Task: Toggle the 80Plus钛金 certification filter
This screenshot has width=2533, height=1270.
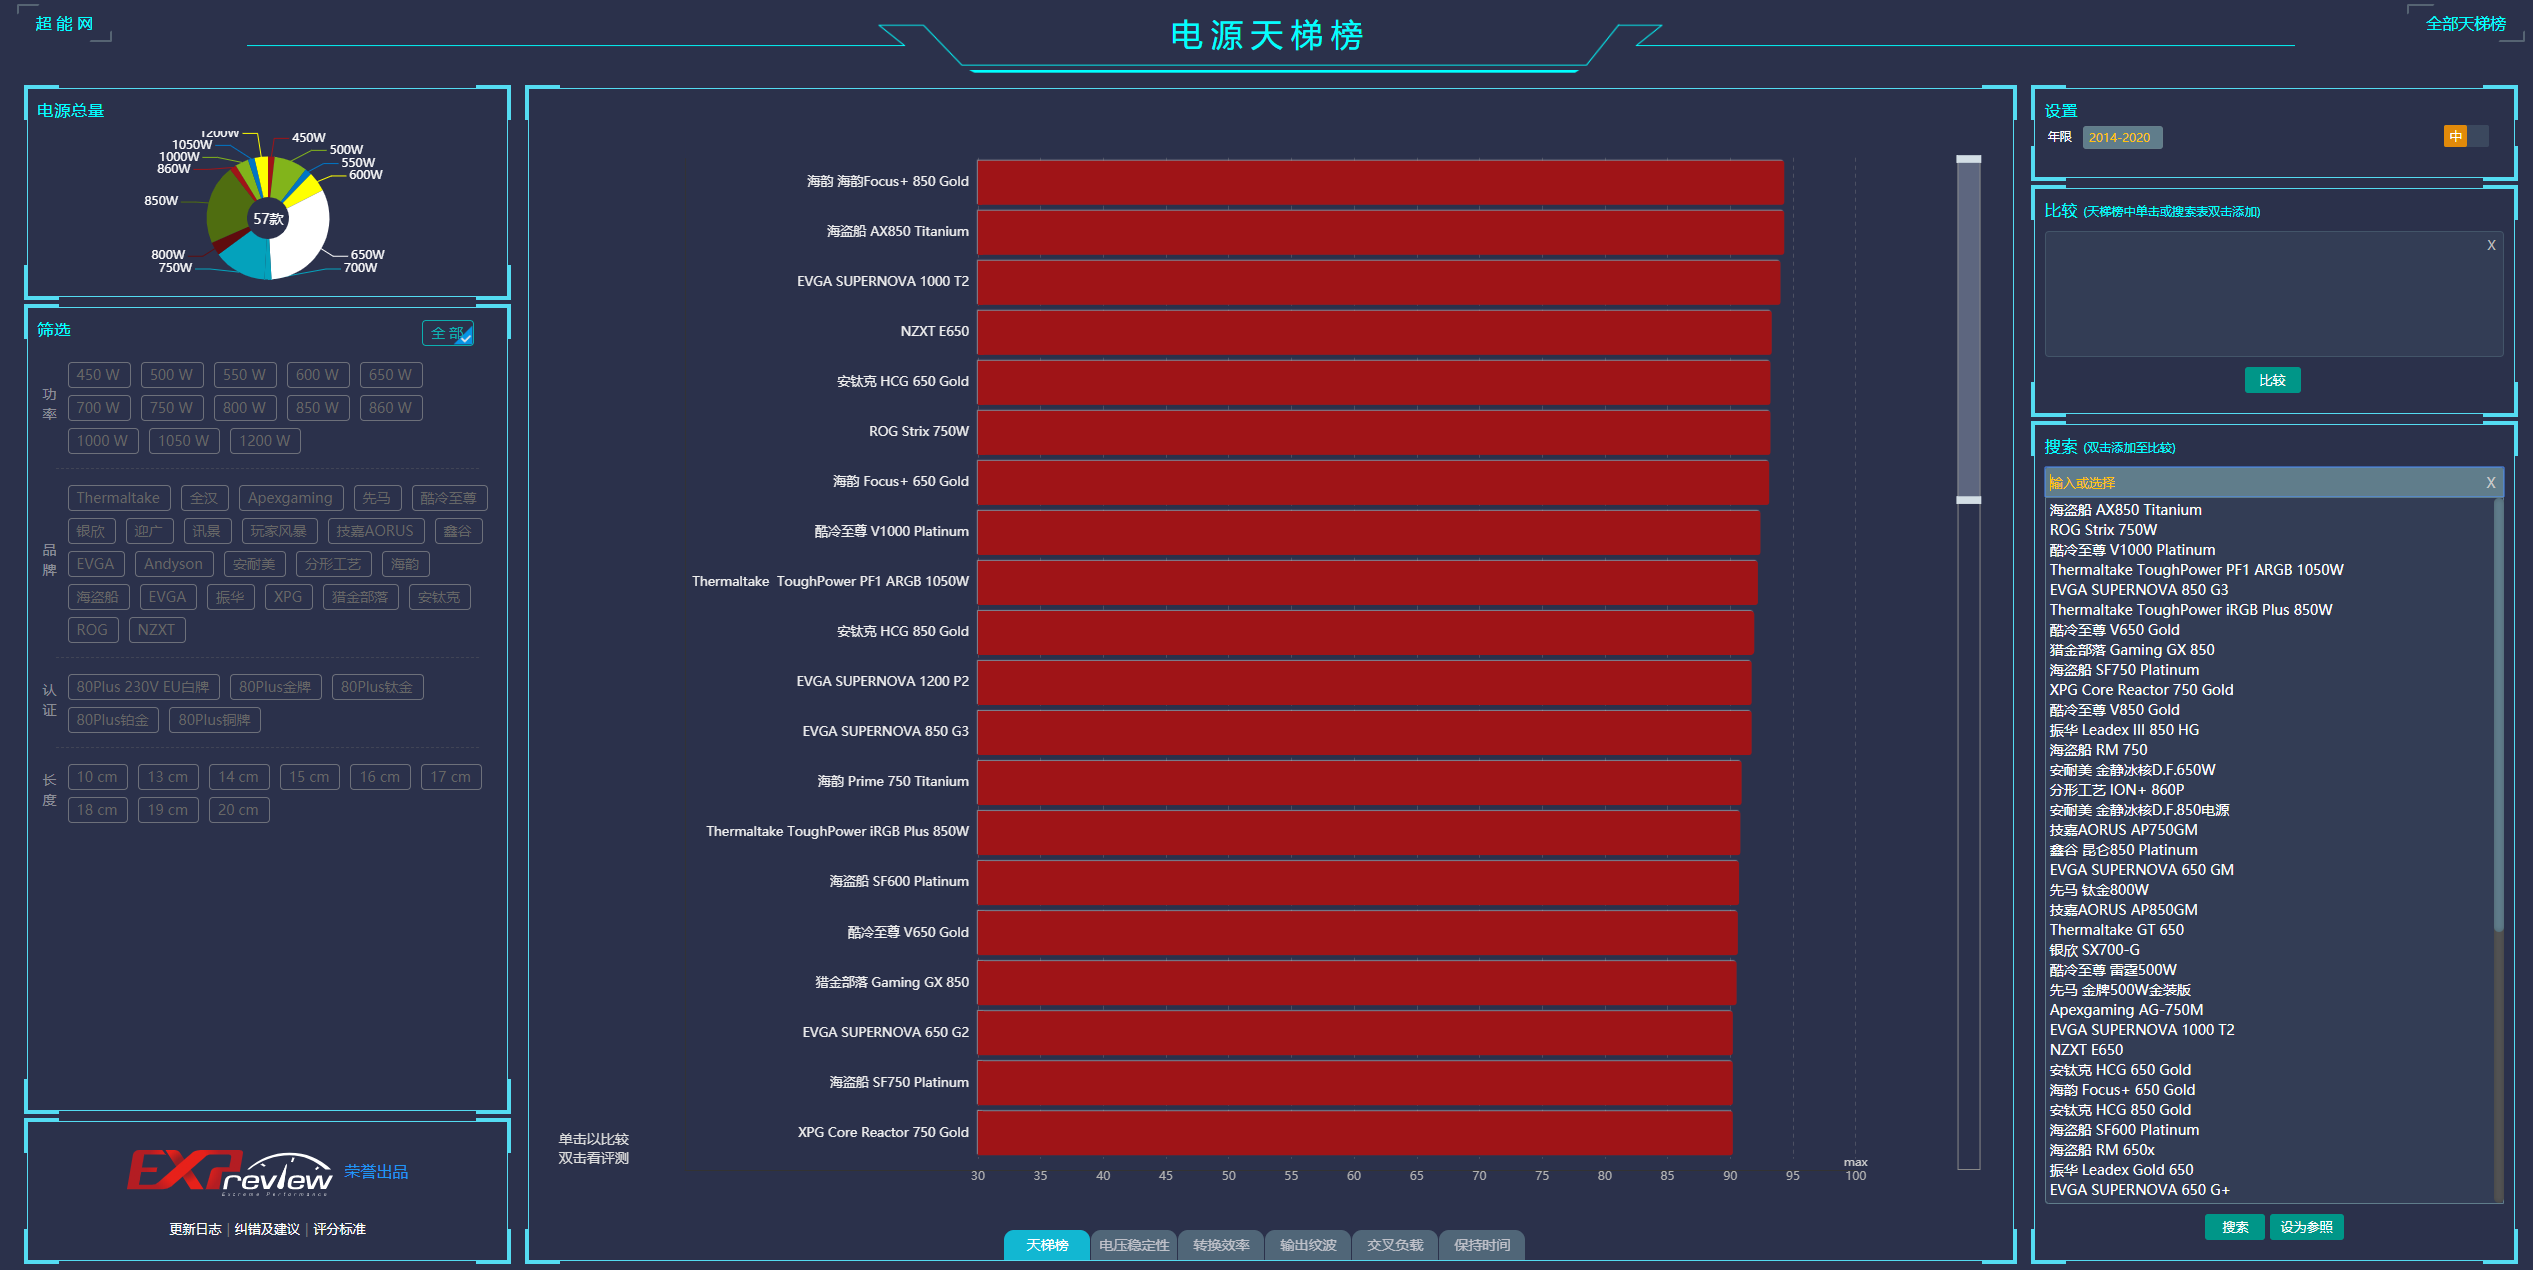Action: [377, 687]
